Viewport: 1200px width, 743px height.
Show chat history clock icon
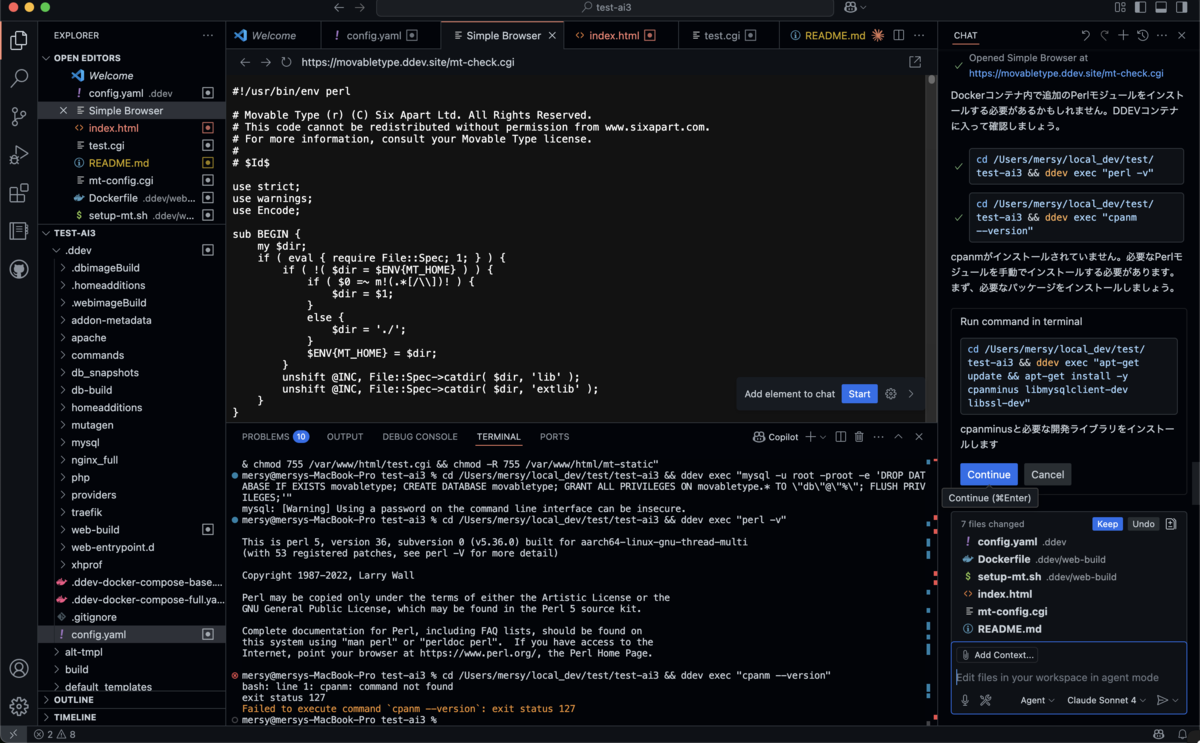click(x=1142, y=35)
